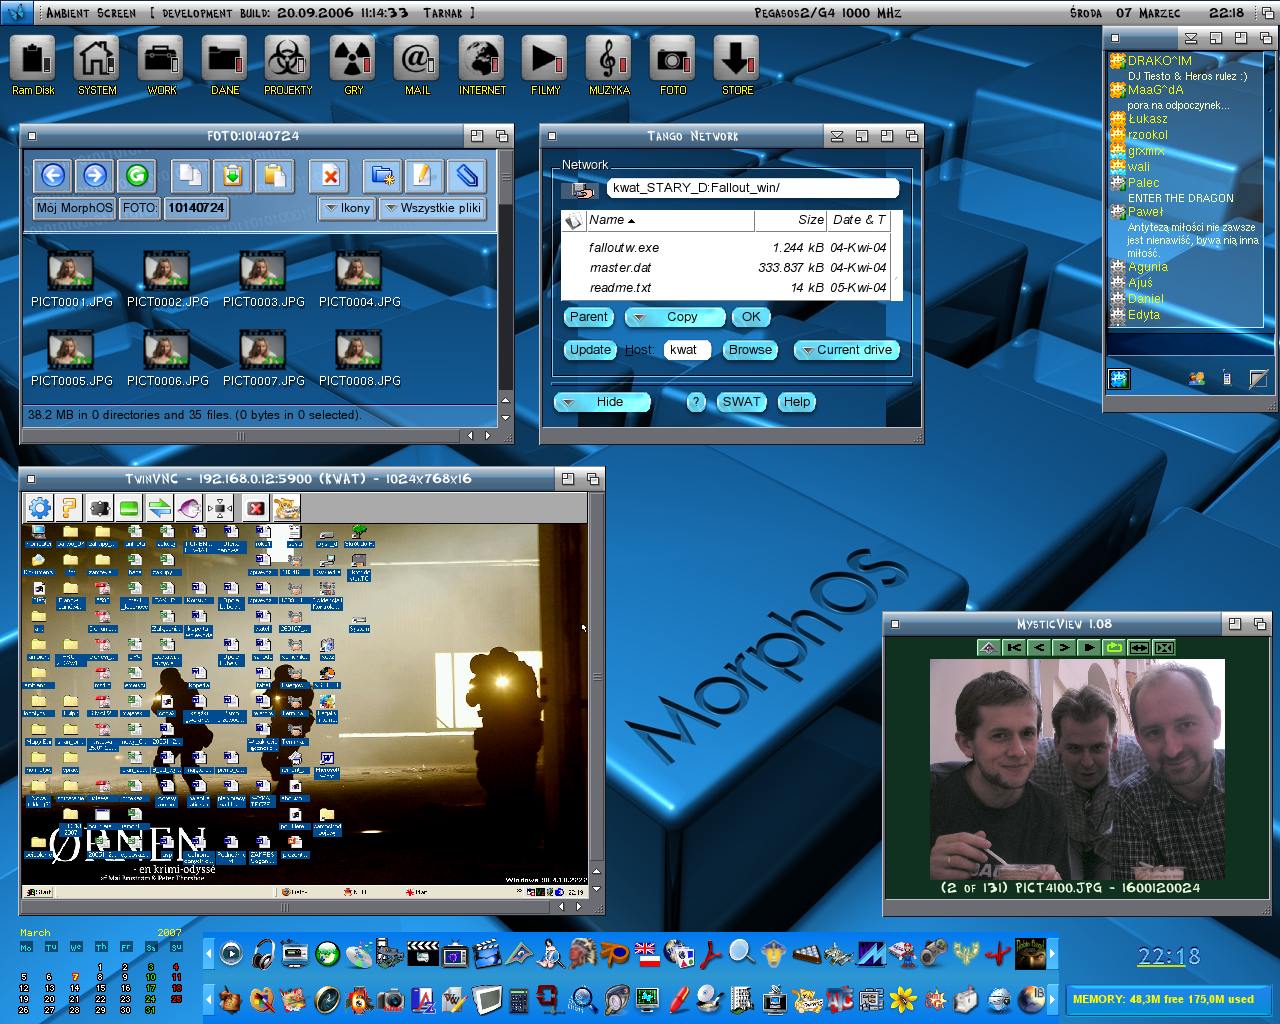Select contact Łukasz in messenger list

[1147, 119]
